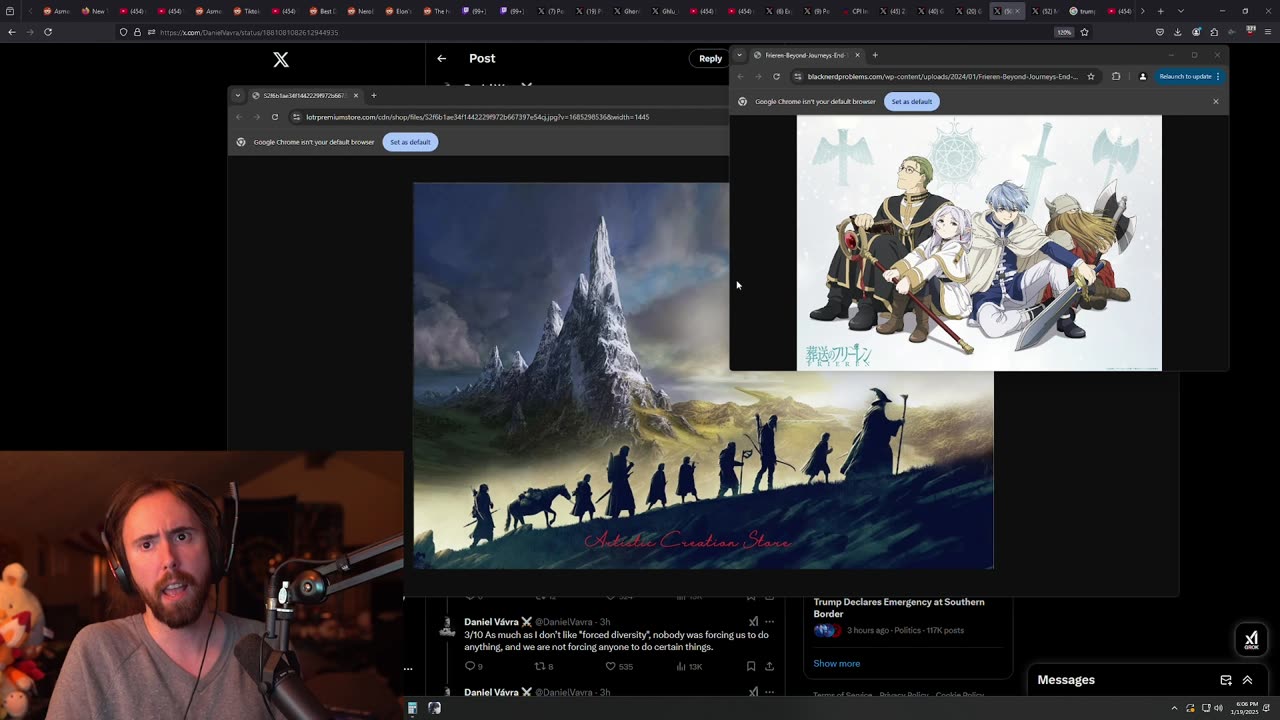Open new tab in main browser
The image size is (1280, 720).
coord(1160,11)
